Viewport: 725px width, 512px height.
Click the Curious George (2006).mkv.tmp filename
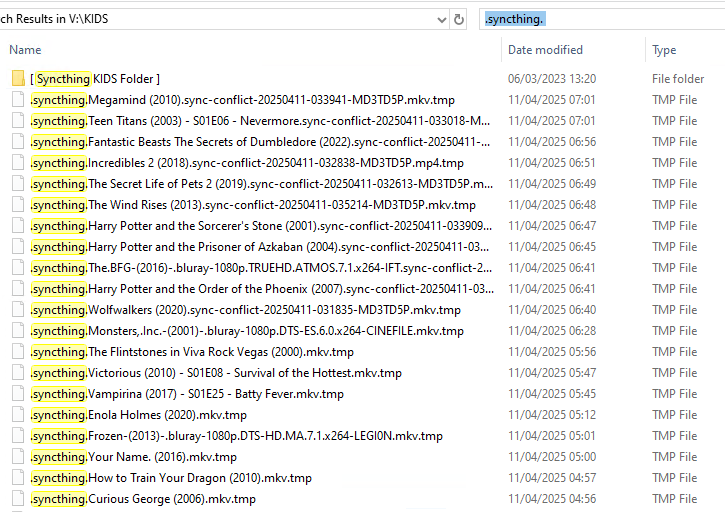coord(143,499)
